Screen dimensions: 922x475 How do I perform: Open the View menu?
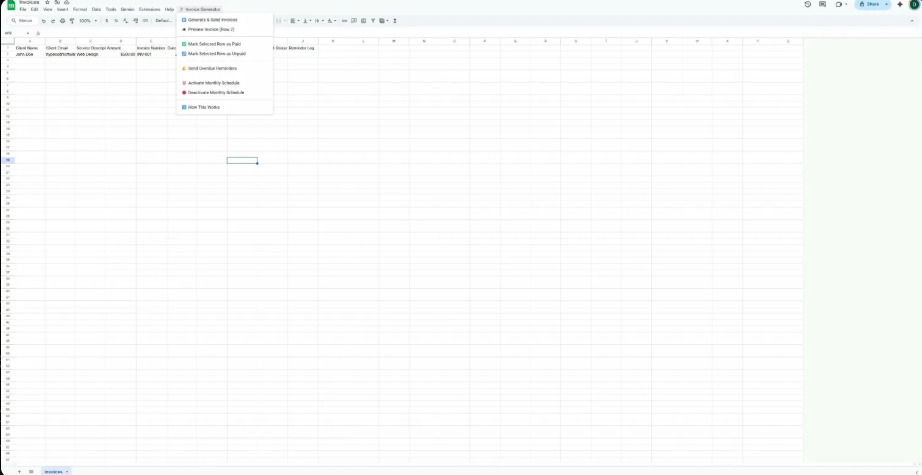coord(47,9)
